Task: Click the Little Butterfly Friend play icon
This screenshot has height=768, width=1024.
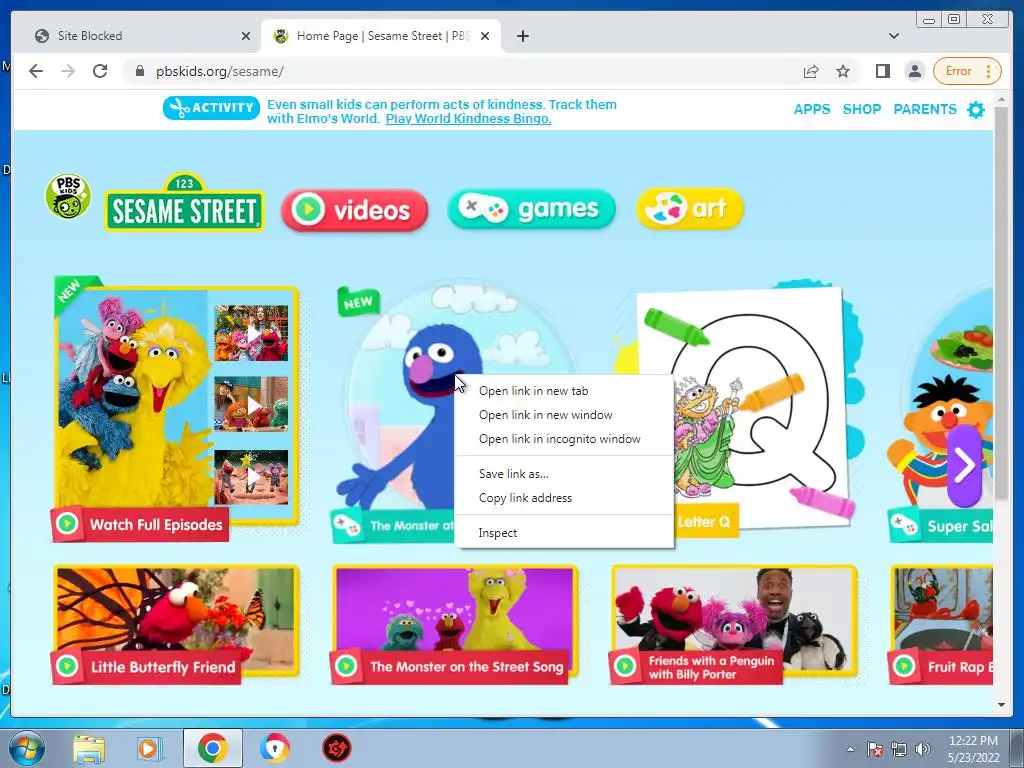Action: 67,666
